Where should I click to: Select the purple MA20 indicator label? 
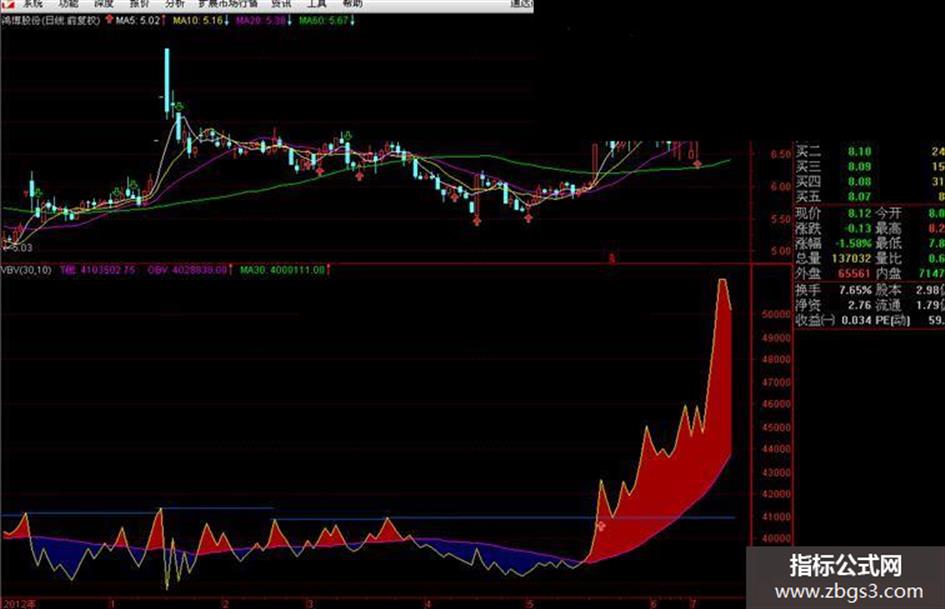coord(260,21)
